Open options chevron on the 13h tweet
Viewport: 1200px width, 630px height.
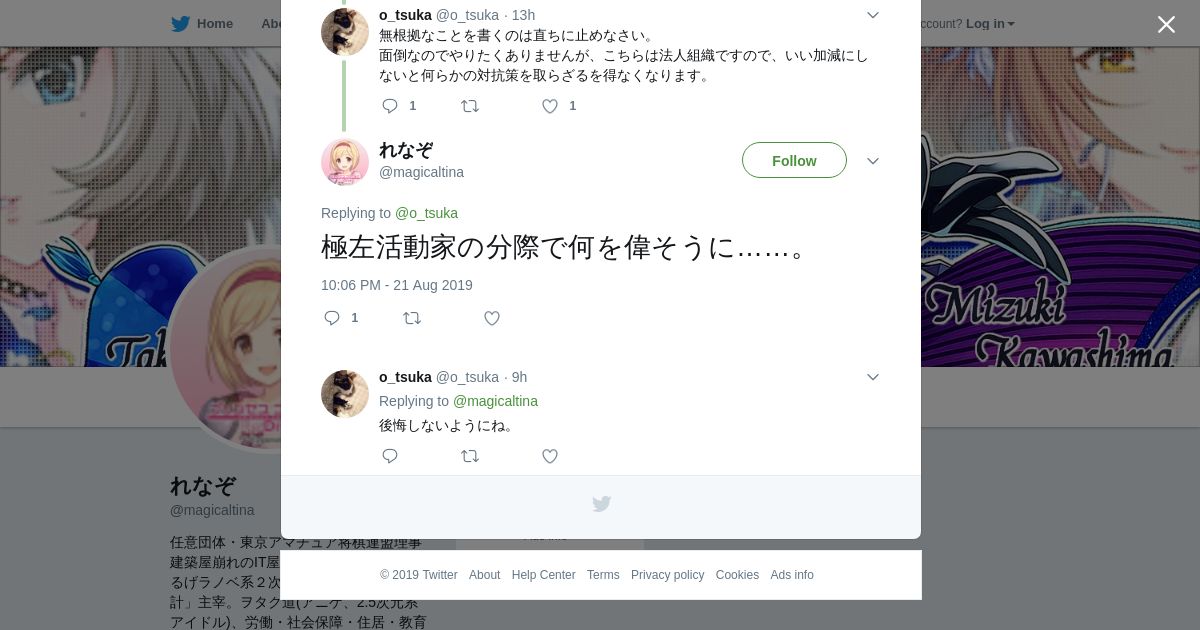[873, 15]
